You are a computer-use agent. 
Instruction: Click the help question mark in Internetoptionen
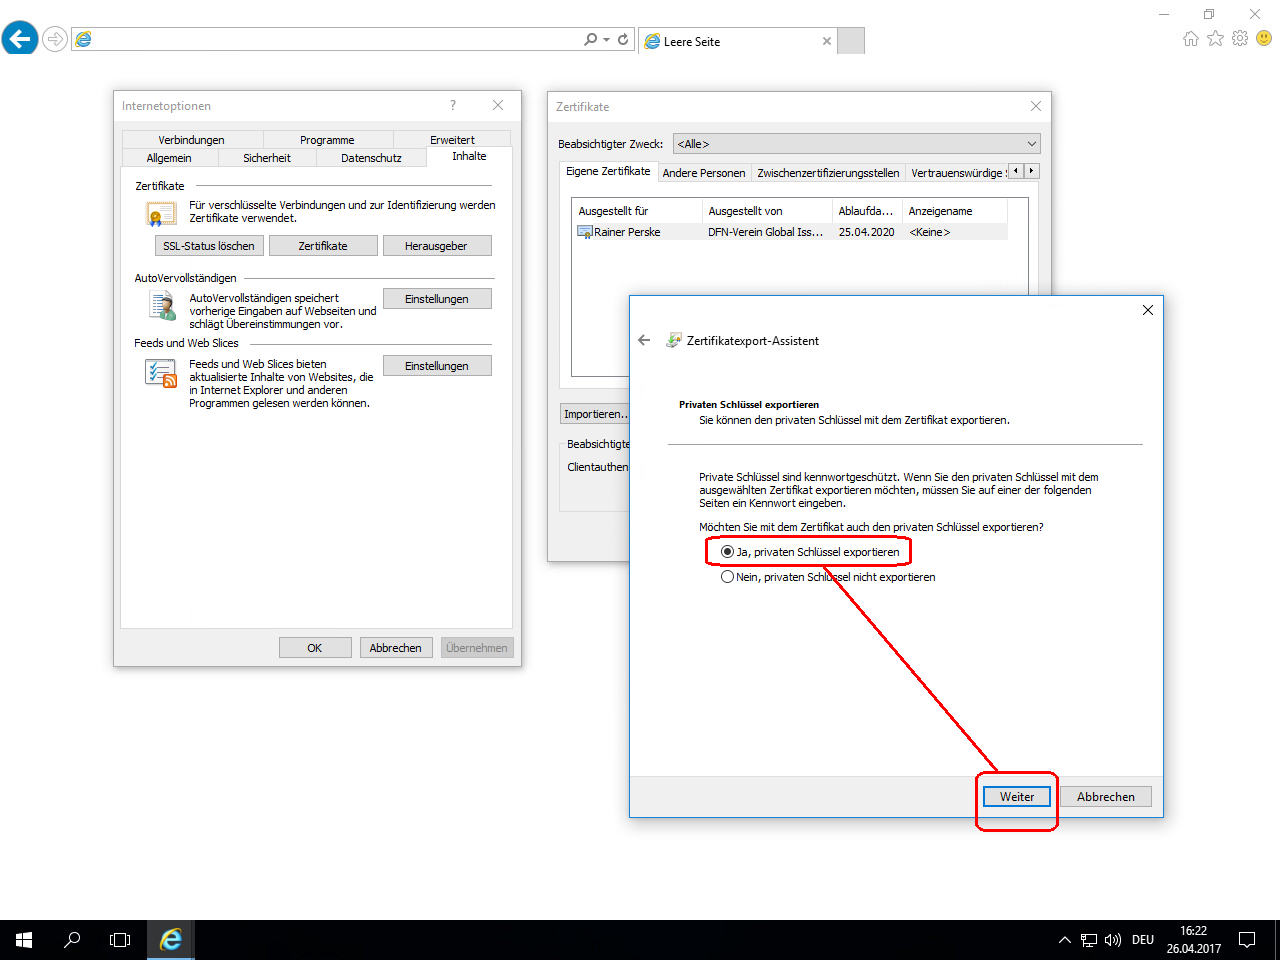pyautogui.click(x=453, y=105)
